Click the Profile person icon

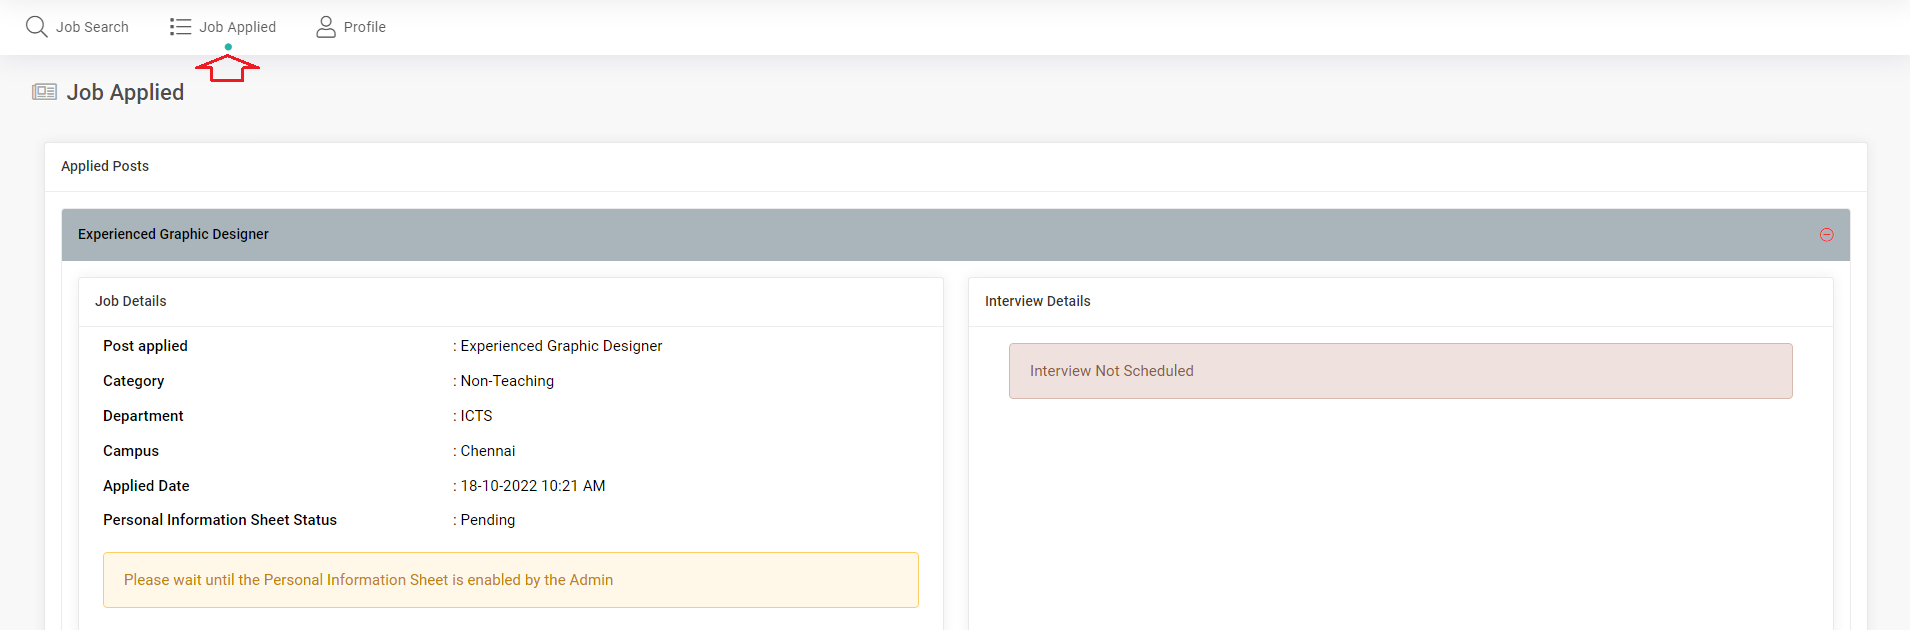coord(326,27)
